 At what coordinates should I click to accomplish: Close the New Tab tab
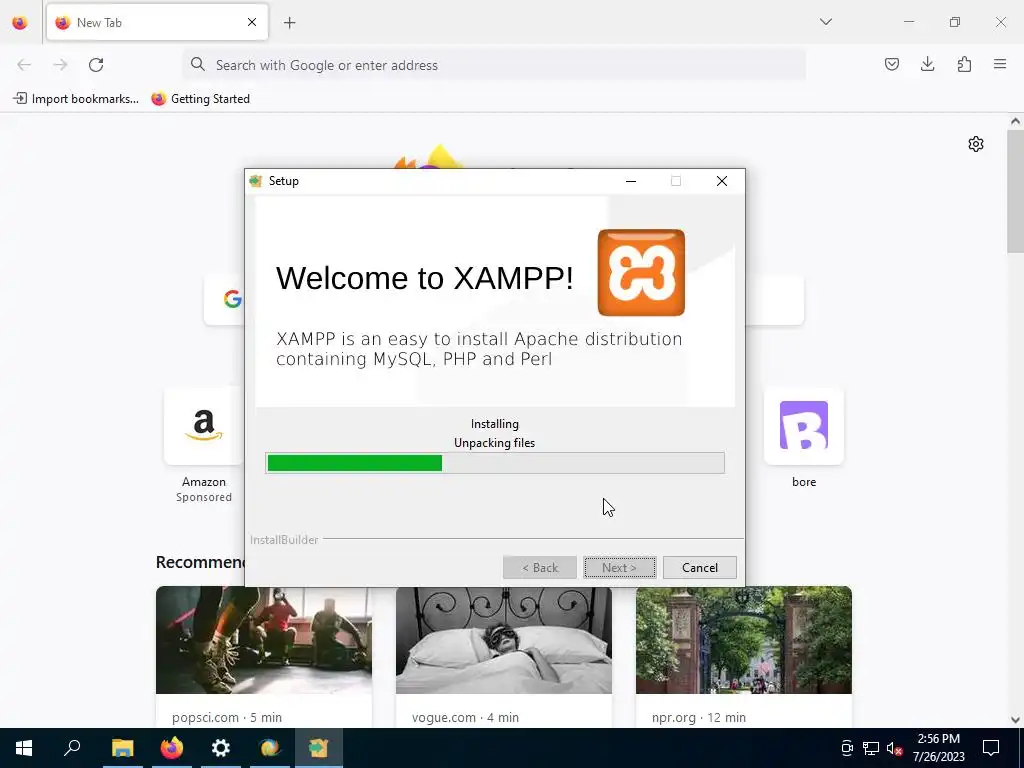(252, 22)
